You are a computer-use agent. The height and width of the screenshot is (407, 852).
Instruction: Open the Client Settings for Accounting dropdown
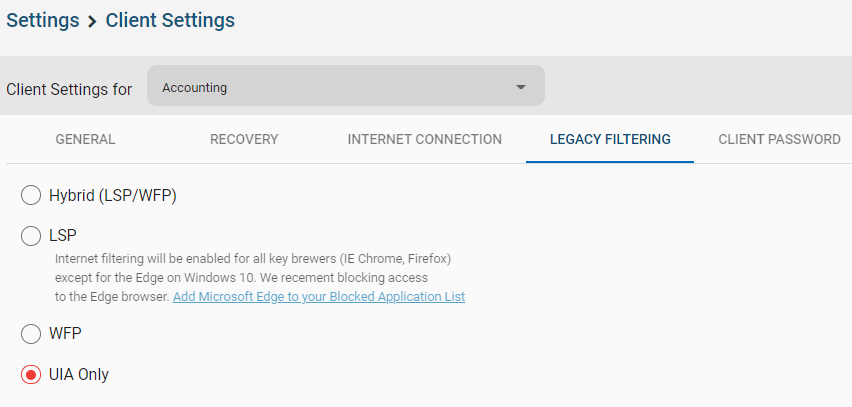[x=346, y=86]
